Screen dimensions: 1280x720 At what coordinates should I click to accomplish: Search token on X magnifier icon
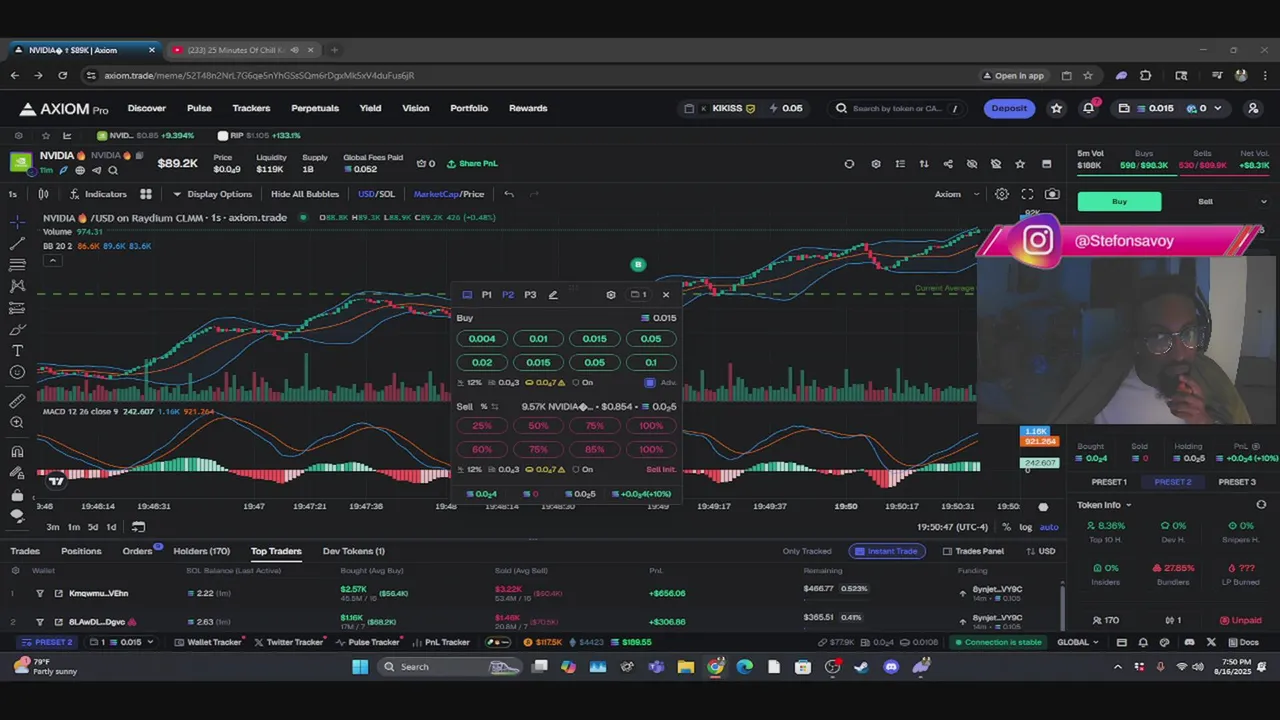point(112,170)
